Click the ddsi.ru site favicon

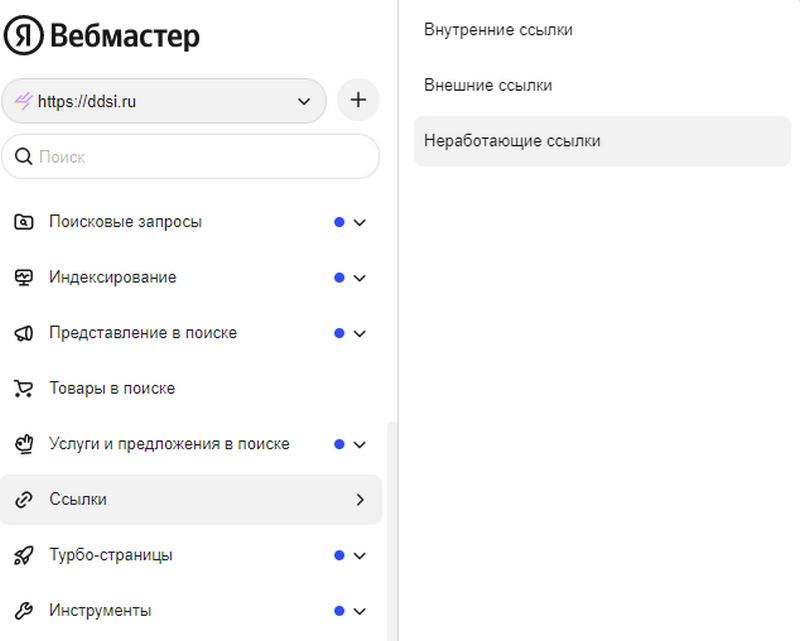click(23, 101)
